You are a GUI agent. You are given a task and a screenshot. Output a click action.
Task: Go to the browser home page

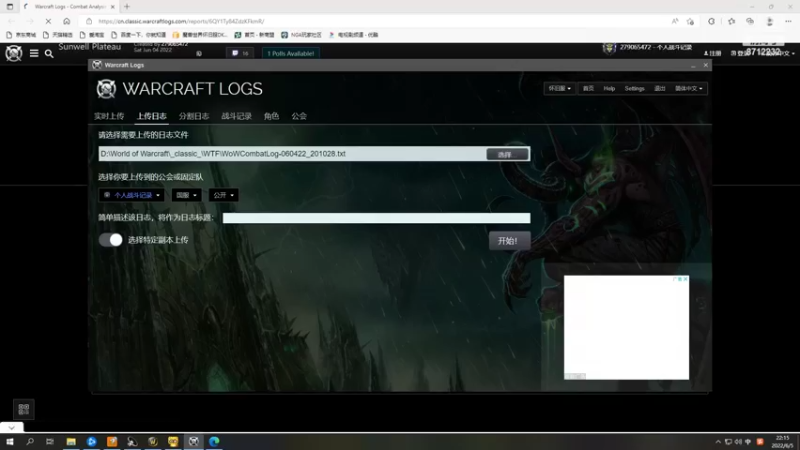click(66, 21)
